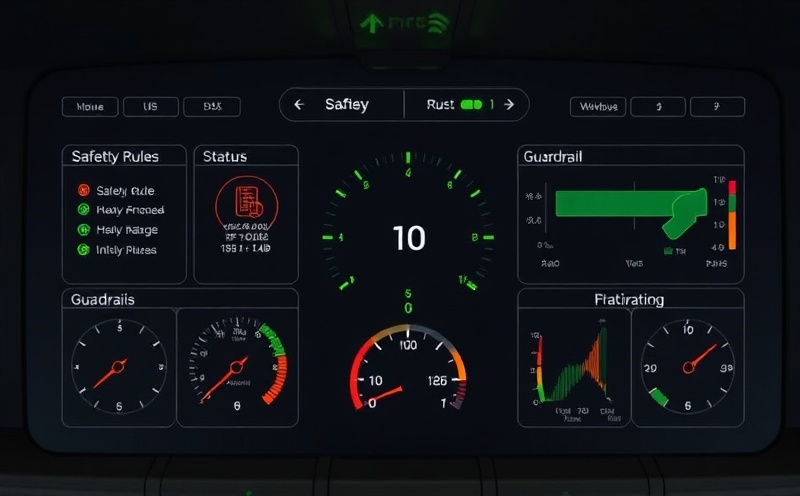Click the plain clock-style dial in Guadraiis
800x496 pixels.
119,366
